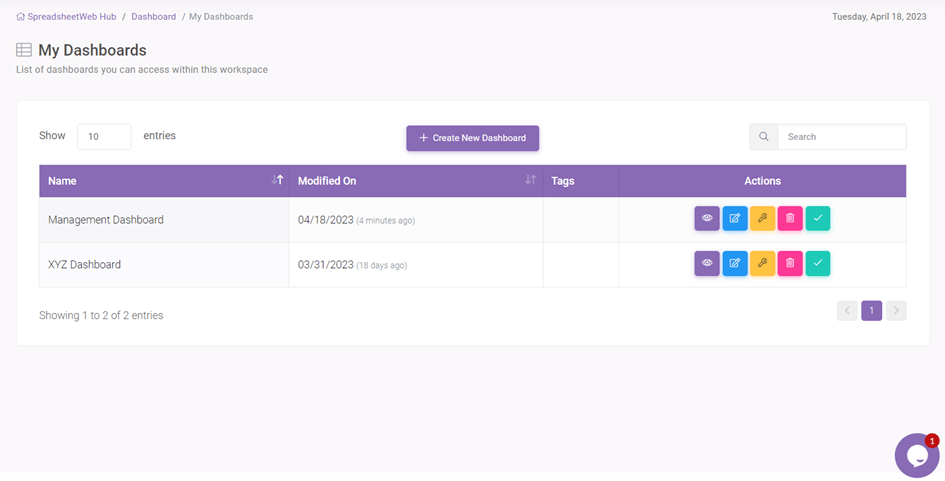Click view eye icon for Management Dashboard

707,218
